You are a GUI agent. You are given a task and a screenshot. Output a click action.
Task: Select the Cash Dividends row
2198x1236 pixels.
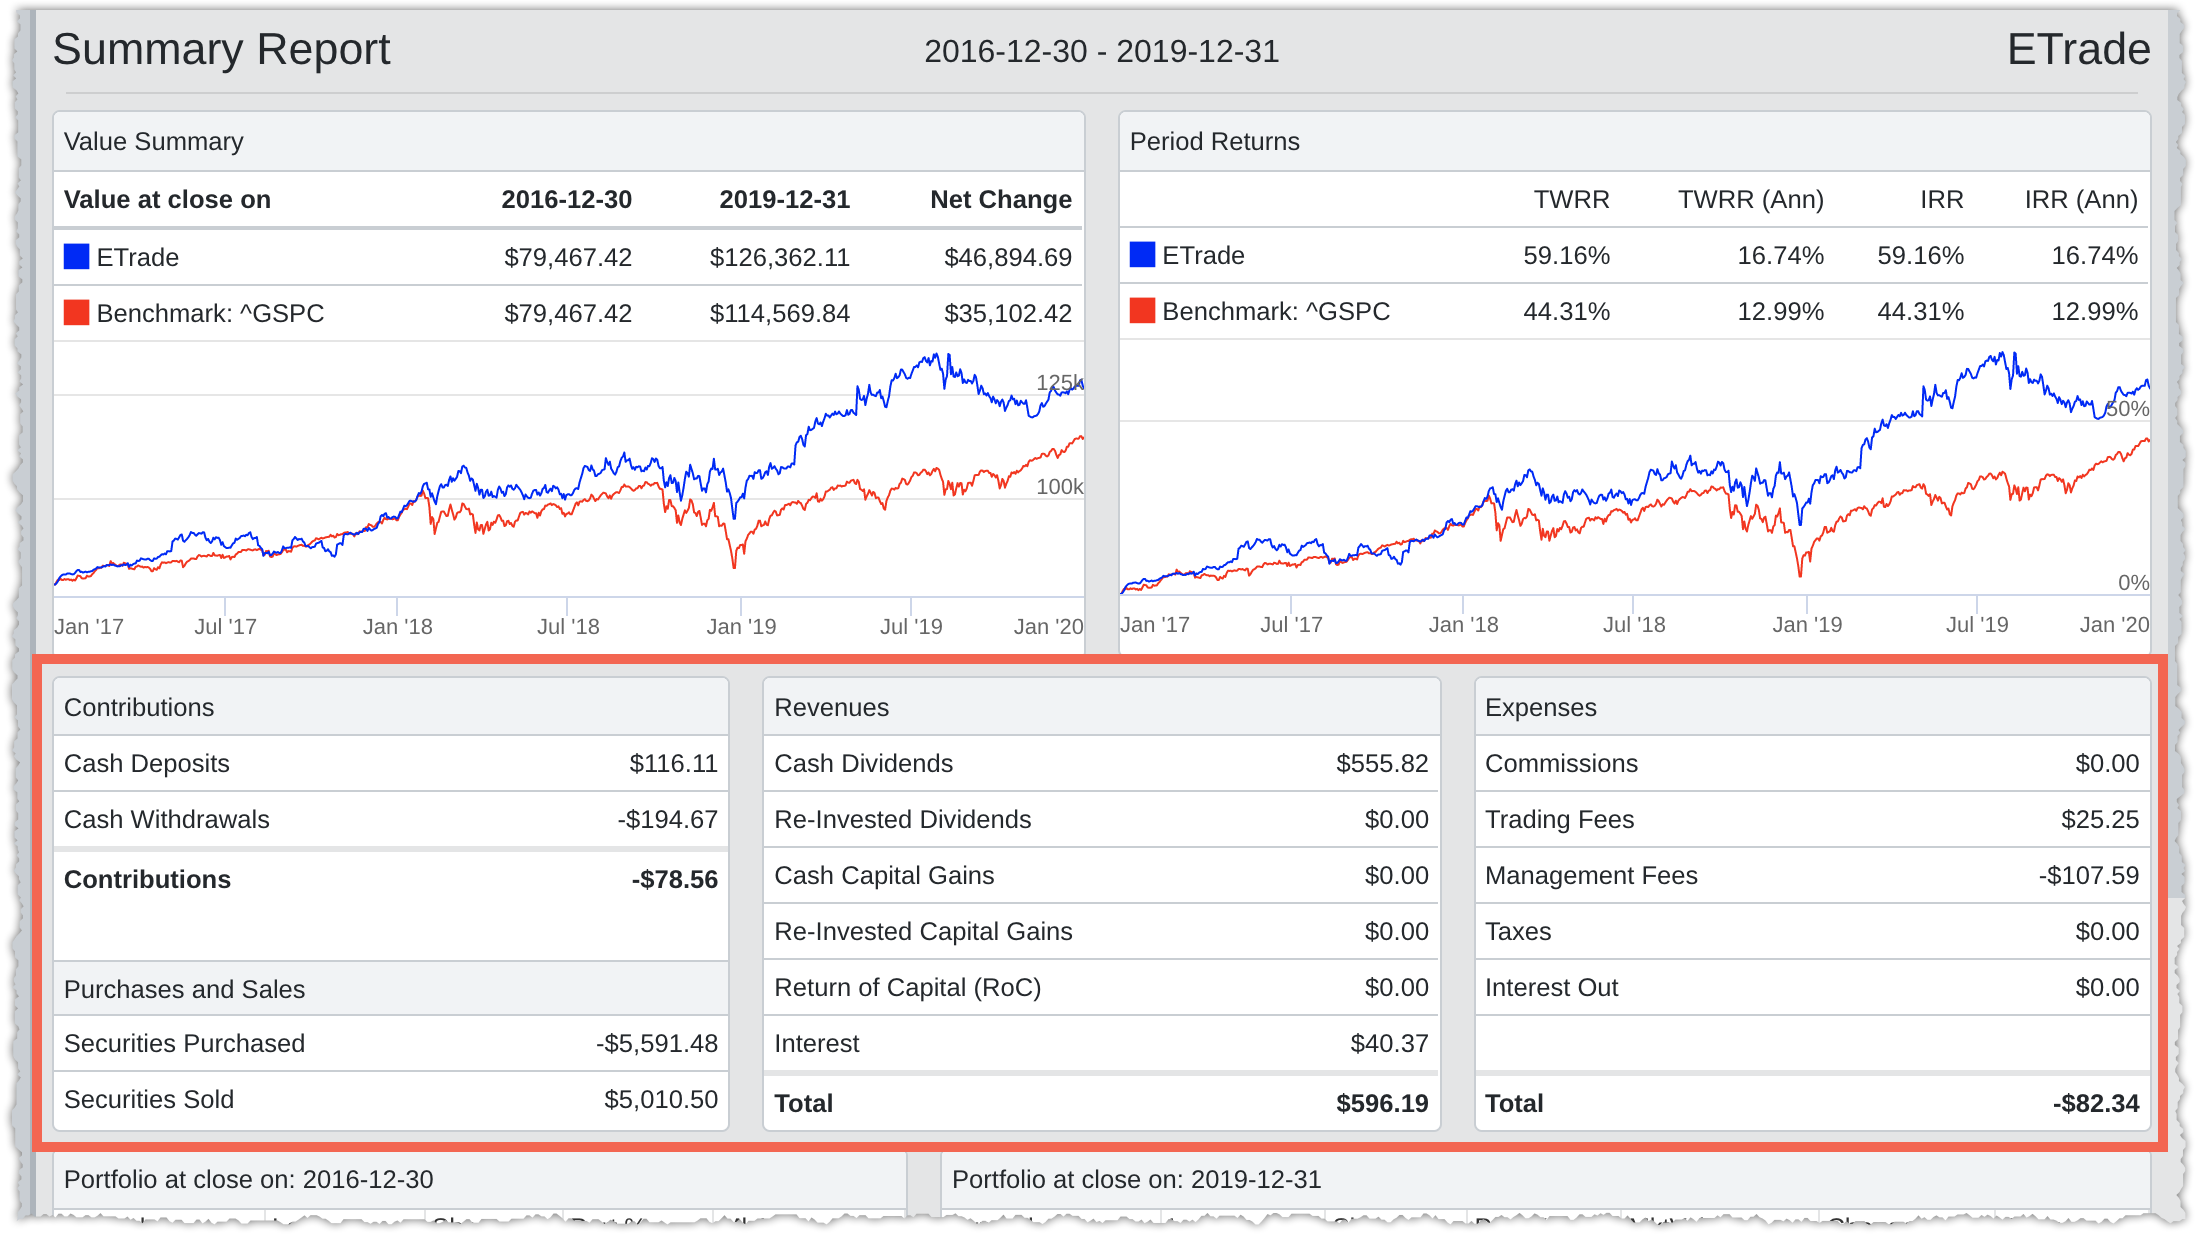click(x=1101, y=763)
